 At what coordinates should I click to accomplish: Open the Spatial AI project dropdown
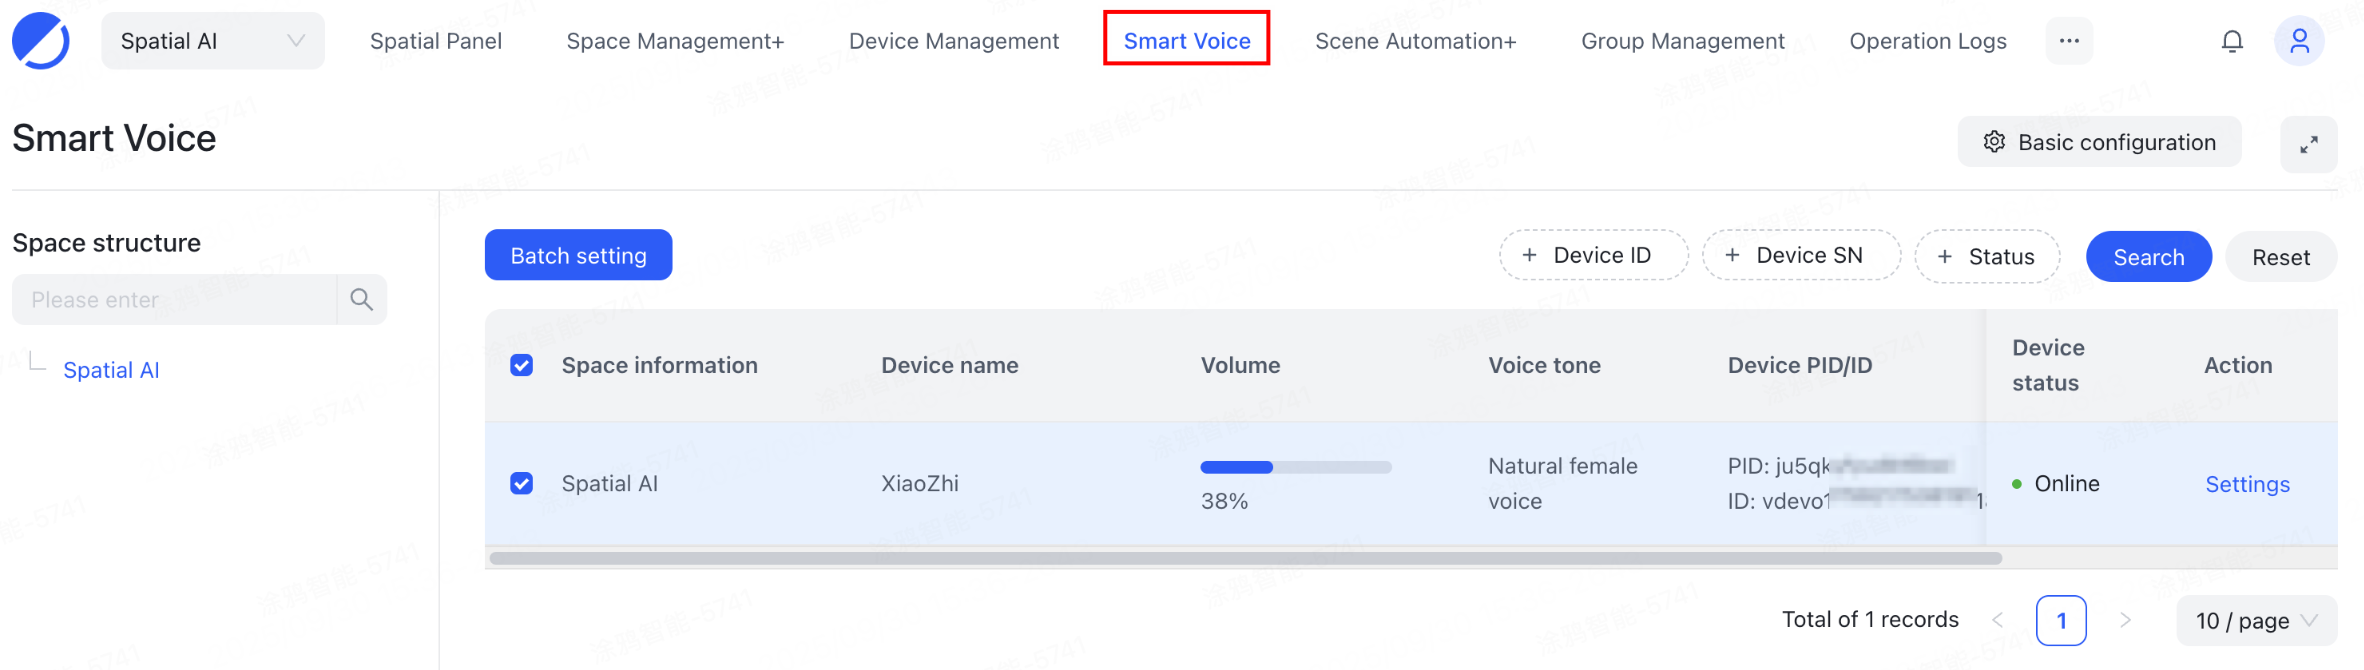pyautogui.click(x=212, y=41)
